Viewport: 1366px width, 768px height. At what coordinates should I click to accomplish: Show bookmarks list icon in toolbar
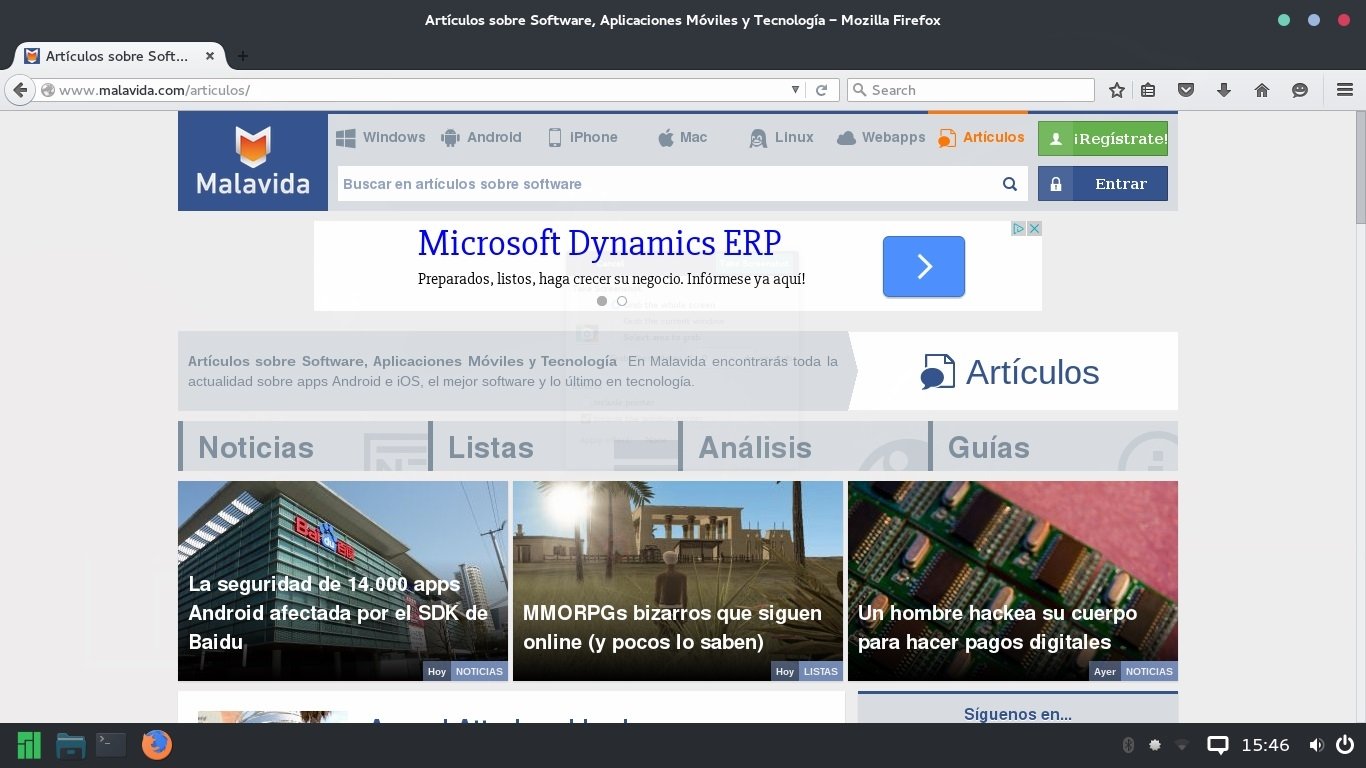pos(1148,90)
